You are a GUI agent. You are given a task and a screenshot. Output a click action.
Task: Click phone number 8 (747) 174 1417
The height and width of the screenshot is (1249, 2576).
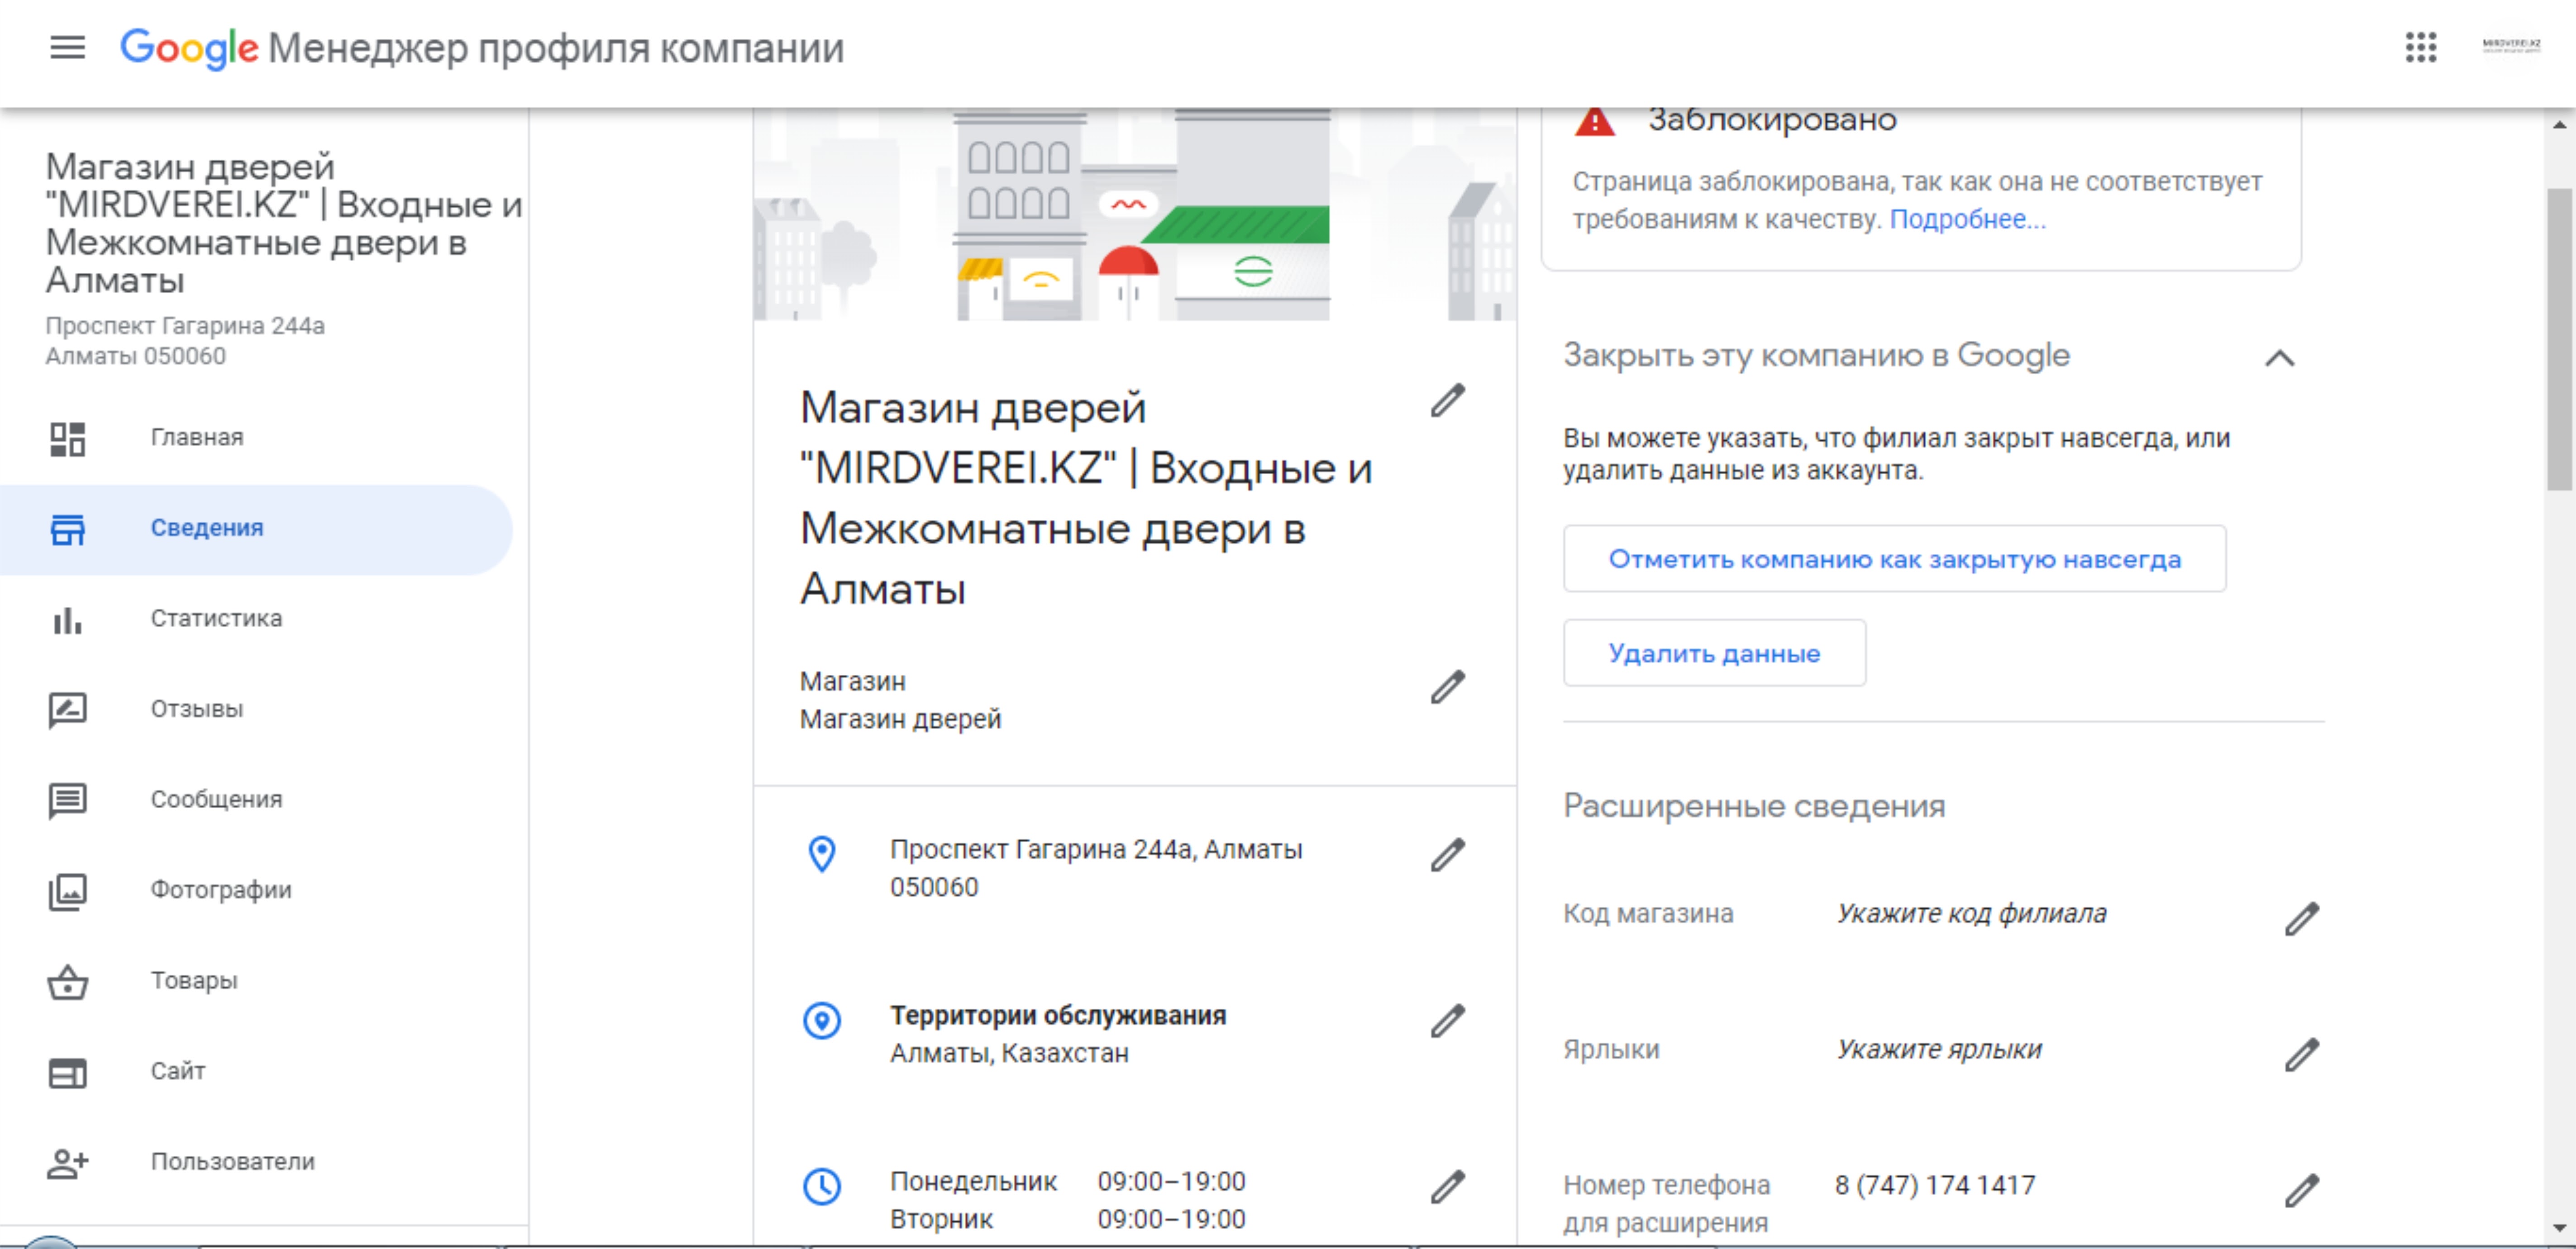click(1935, 1186)
